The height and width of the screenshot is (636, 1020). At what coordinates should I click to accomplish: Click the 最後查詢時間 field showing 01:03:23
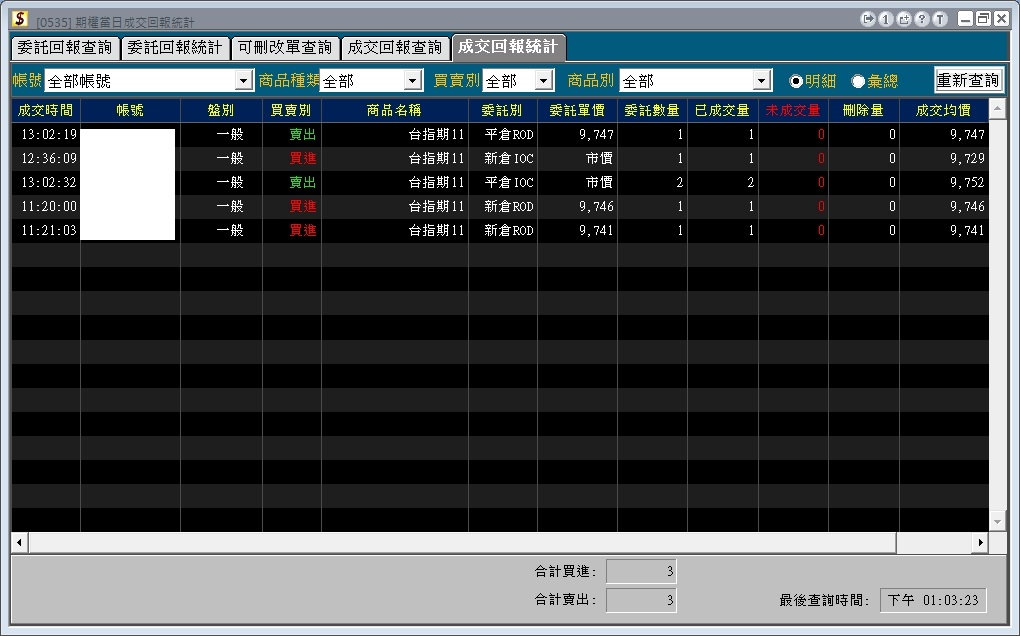tap(933, 600)
